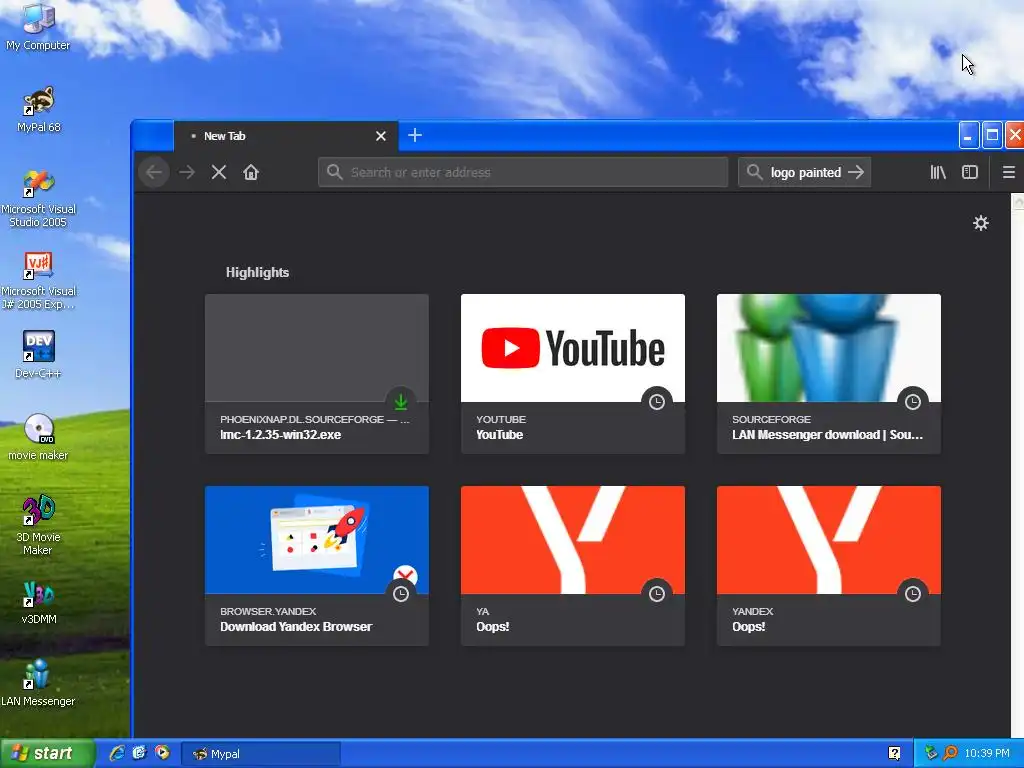Open the lmc-1.2.35-win32.exe download highlight
This screenshot has height=768, width=1024.
(317, 374)
